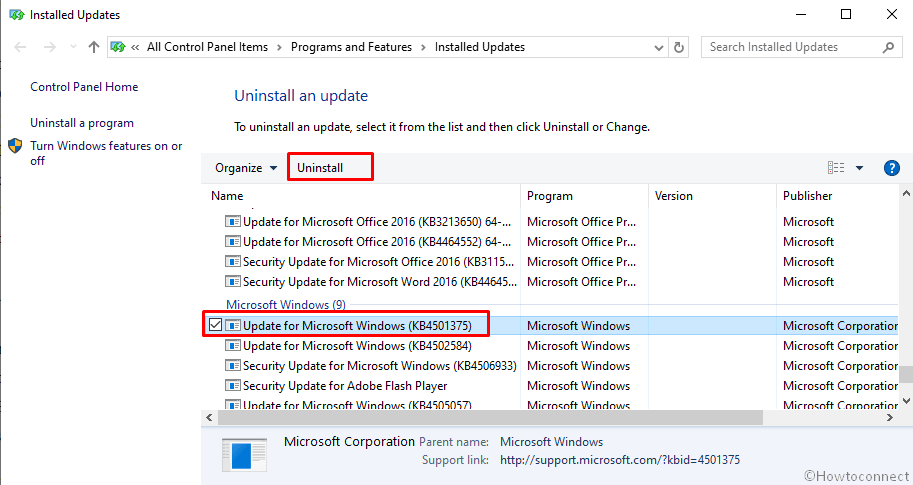
Task: Click icon of Word 2016 security update
Action: coord(233,281)
